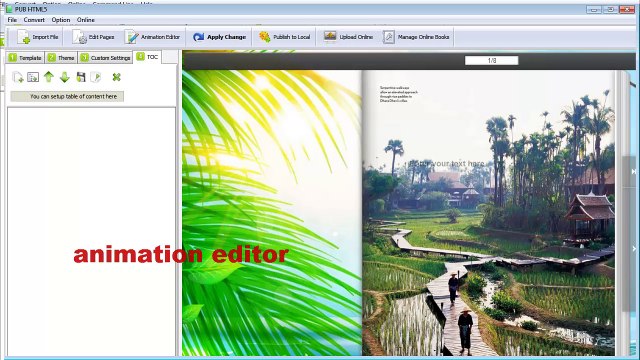This screenshot has height=360, width=640.
Task: Select the TOC tab
Action: click(x=147, y=57)
